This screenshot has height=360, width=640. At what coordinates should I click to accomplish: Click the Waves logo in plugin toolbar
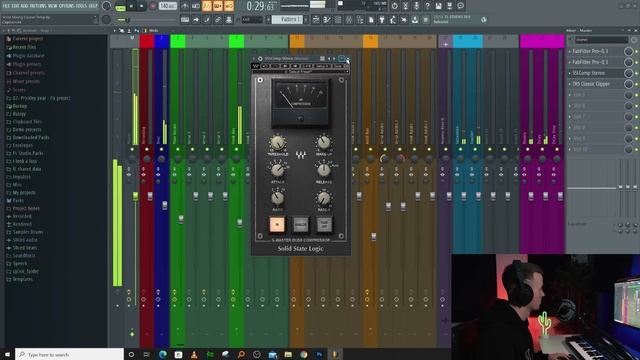coord(256,66)
